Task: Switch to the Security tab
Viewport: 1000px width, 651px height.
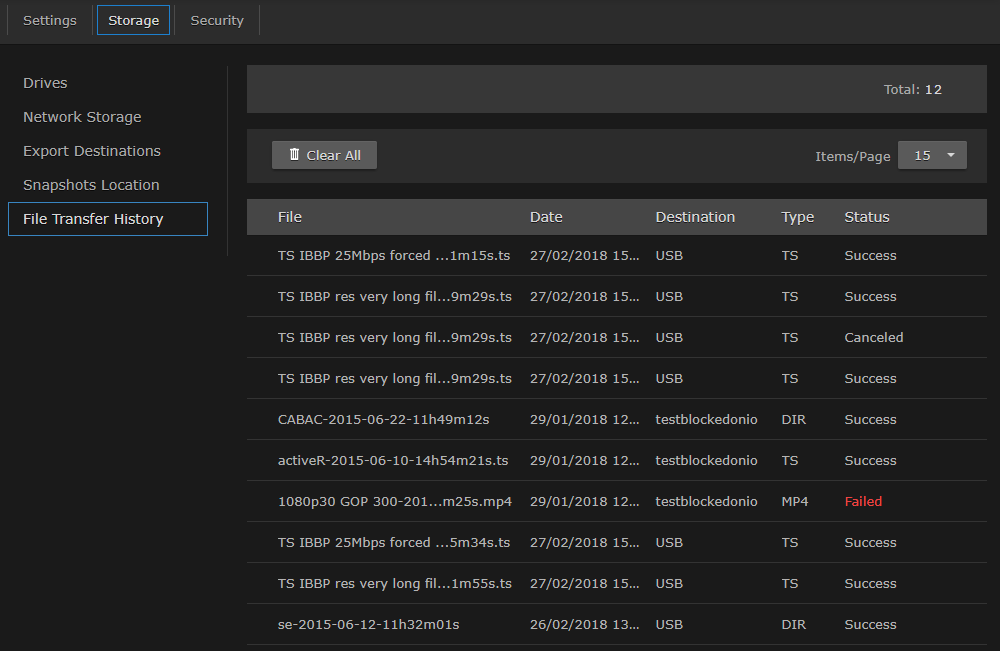Action: click(x=216, y=20)
